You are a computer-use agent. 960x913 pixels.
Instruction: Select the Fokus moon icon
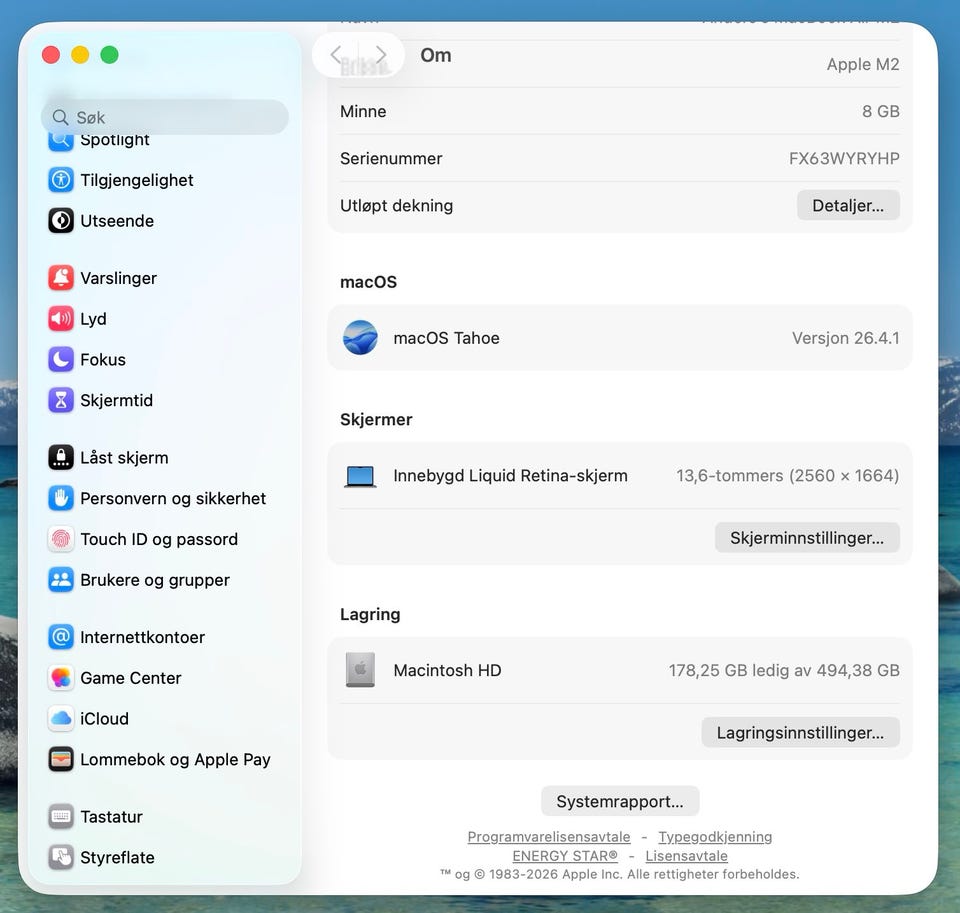tap(61, 359)
